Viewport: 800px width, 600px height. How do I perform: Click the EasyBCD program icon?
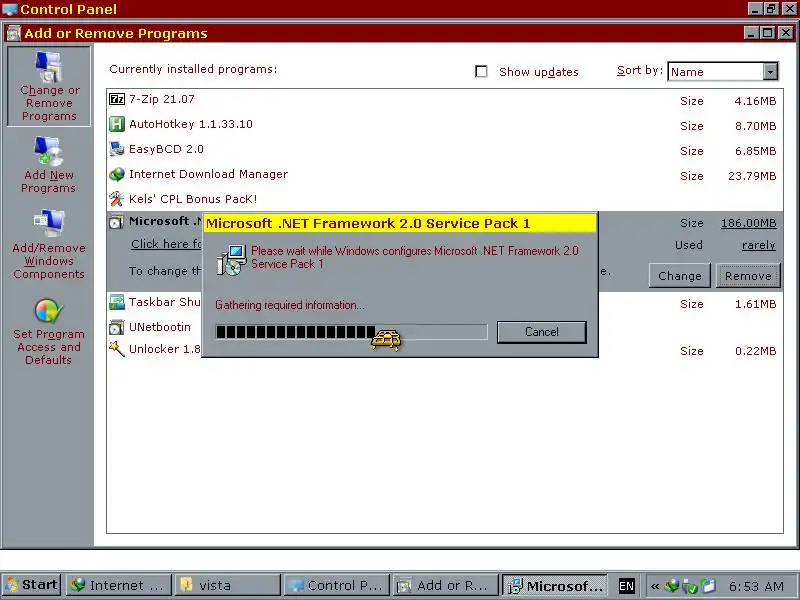point(117,149)
